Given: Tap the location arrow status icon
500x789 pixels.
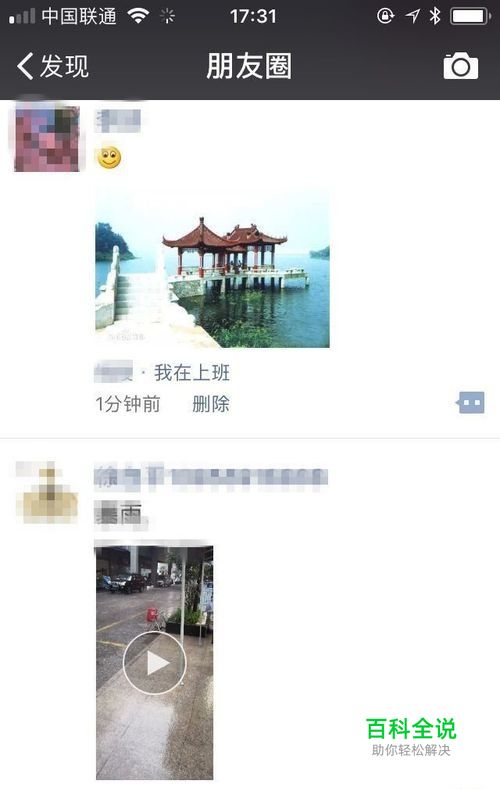Looking at the screenshot, I should (x=412, y=16).
